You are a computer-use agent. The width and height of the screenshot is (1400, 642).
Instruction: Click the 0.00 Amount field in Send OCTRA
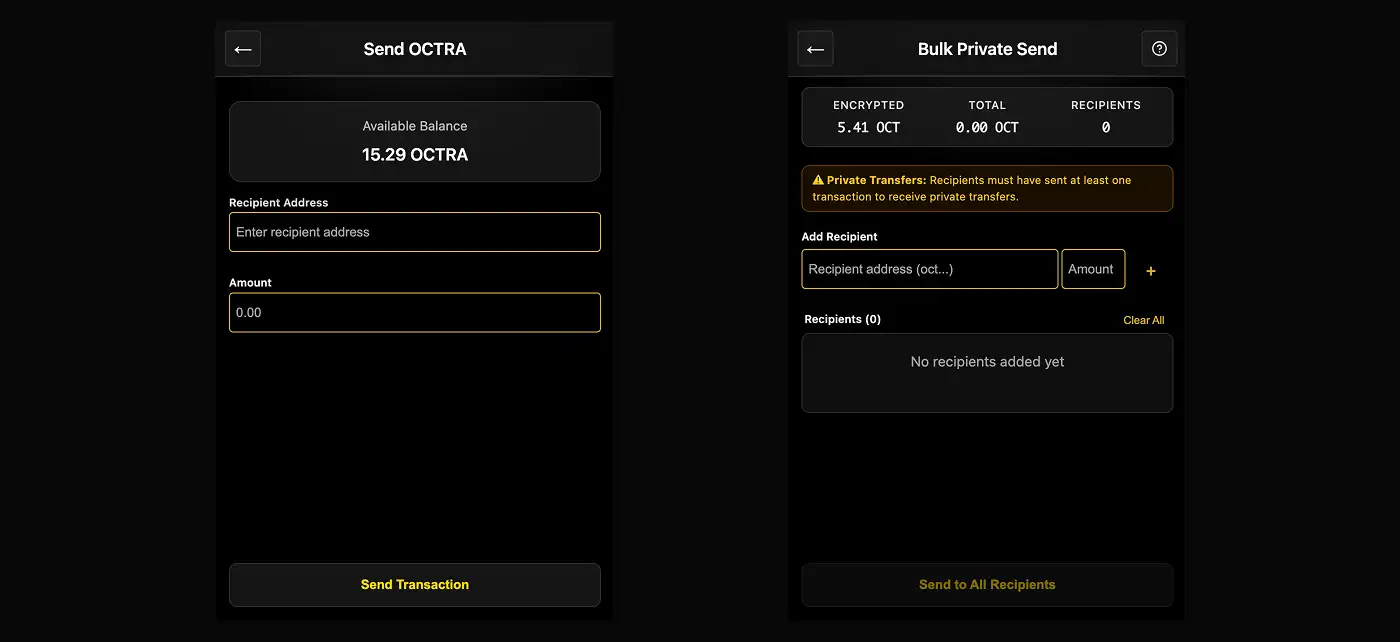coord(414,312)
